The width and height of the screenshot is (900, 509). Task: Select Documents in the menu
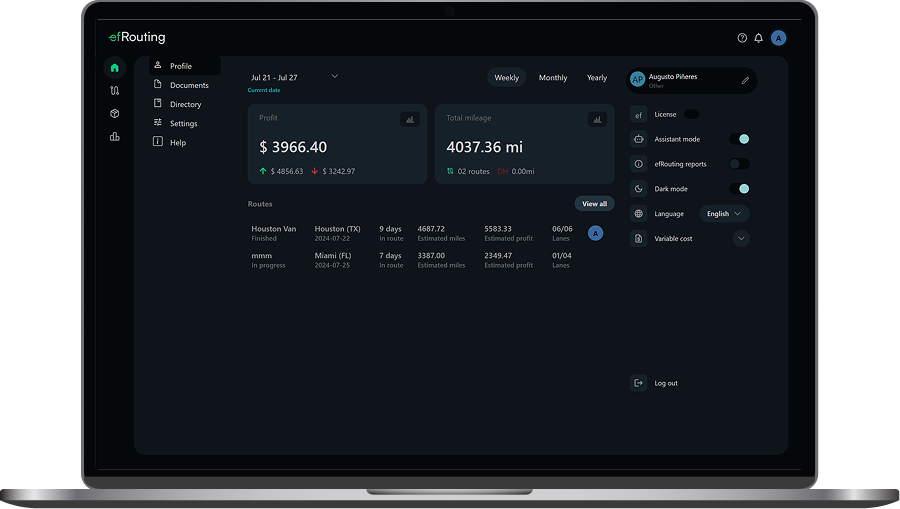coord(189,85)
